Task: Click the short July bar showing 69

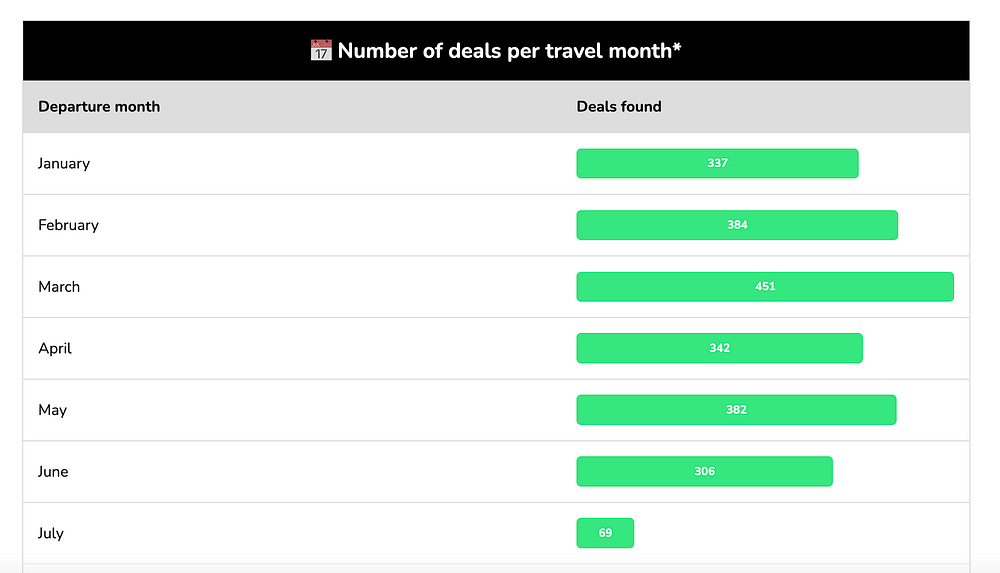Action: point(605,533)
